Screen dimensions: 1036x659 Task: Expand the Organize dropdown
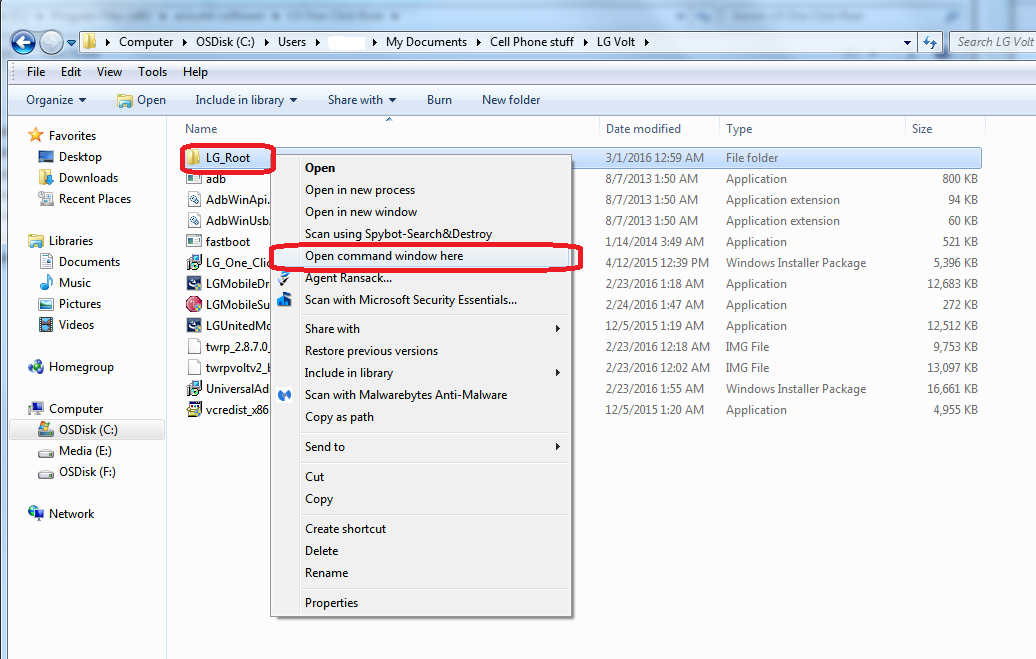(56, 100)
